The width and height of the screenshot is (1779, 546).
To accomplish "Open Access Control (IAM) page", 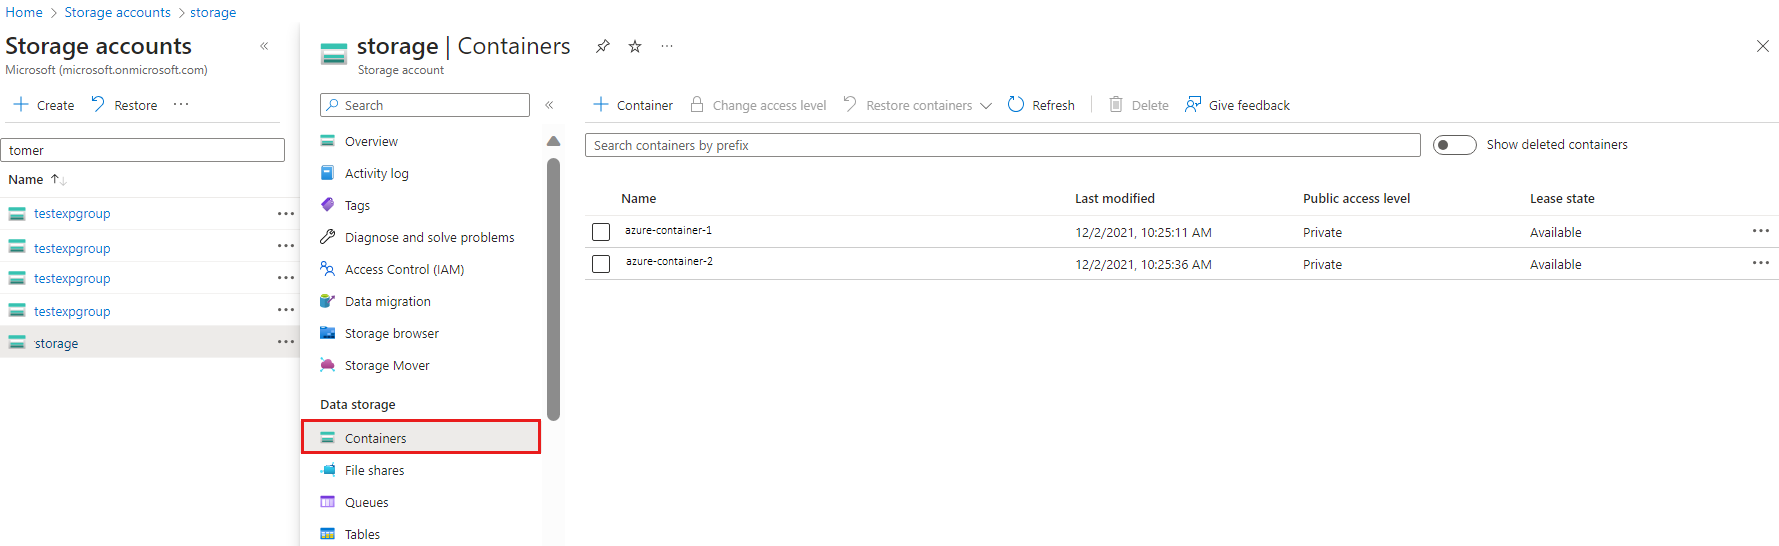I will pyautogui.click(x=404, y=269).
